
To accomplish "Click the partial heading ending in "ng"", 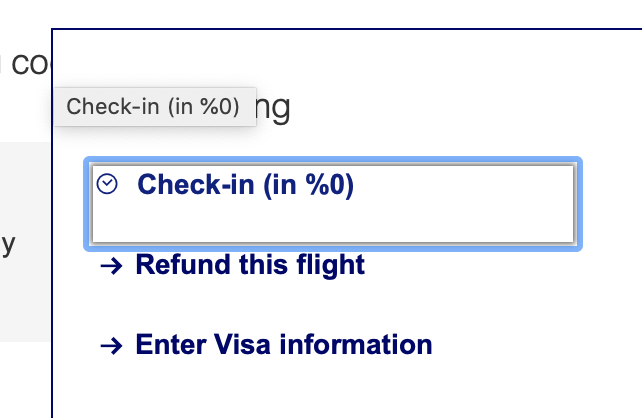I will (273, 107).
